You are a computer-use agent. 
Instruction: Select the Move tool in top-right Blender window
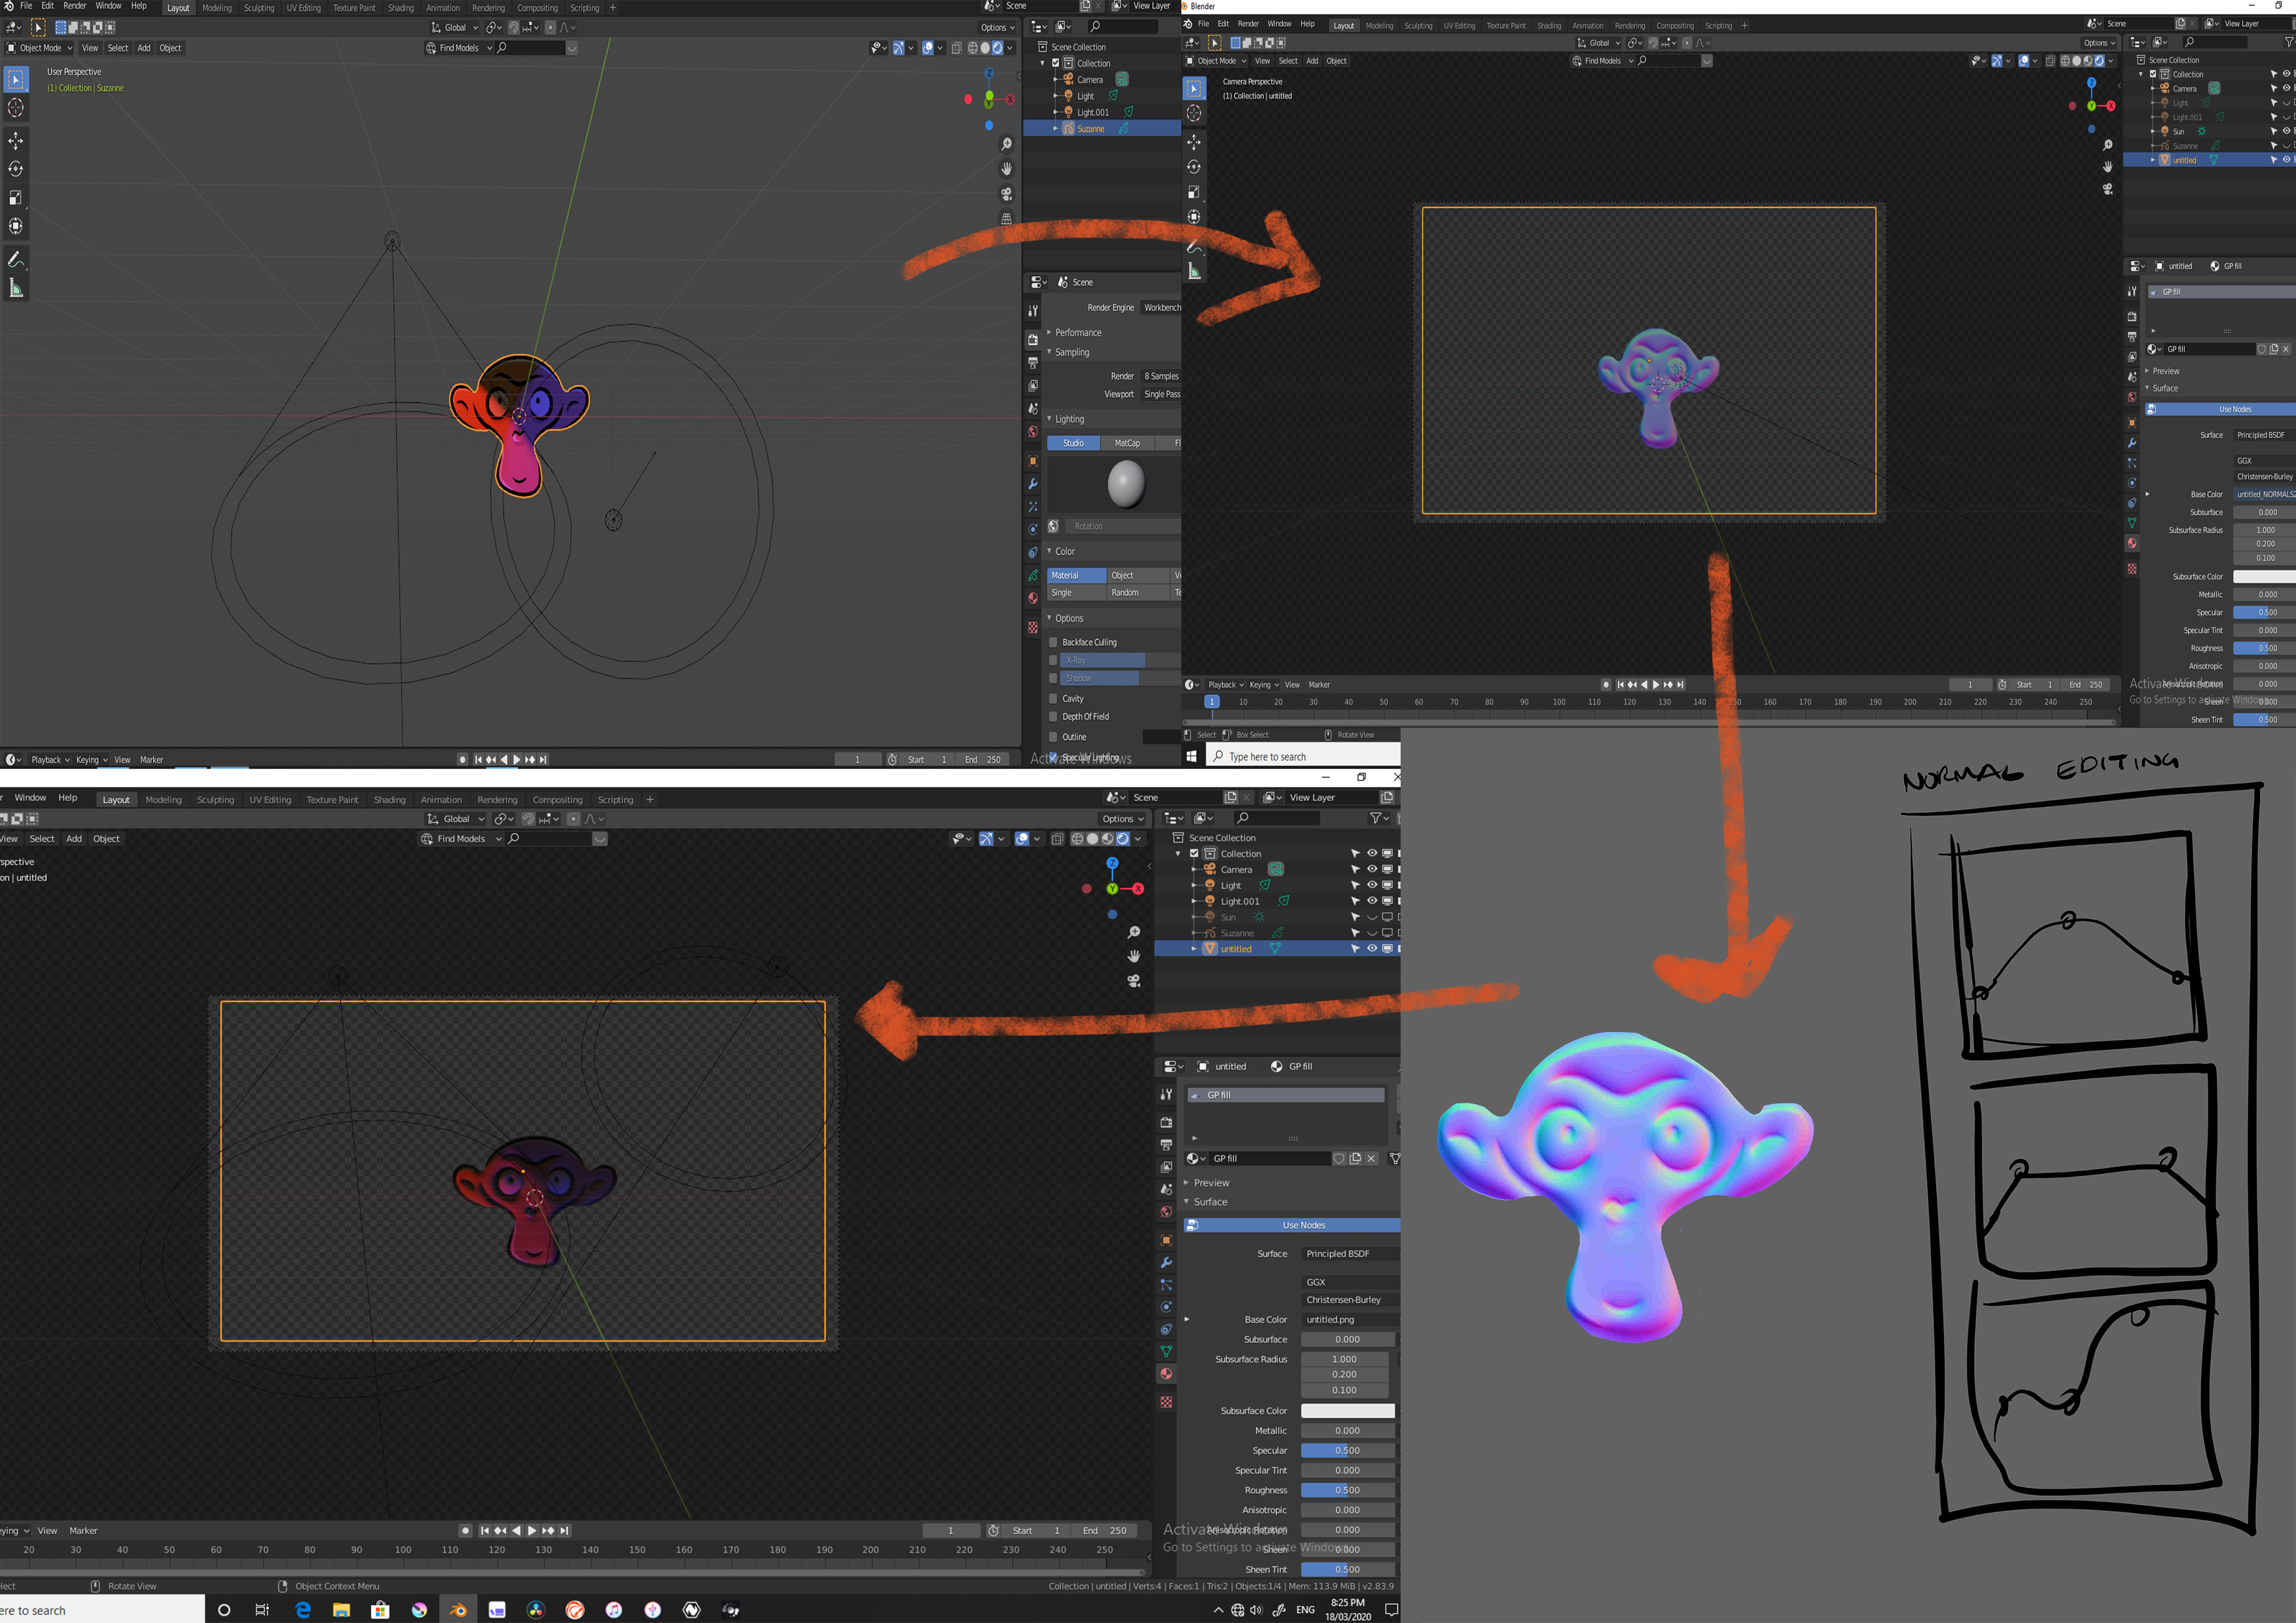pyautogui.click(x=1194, y=142)
